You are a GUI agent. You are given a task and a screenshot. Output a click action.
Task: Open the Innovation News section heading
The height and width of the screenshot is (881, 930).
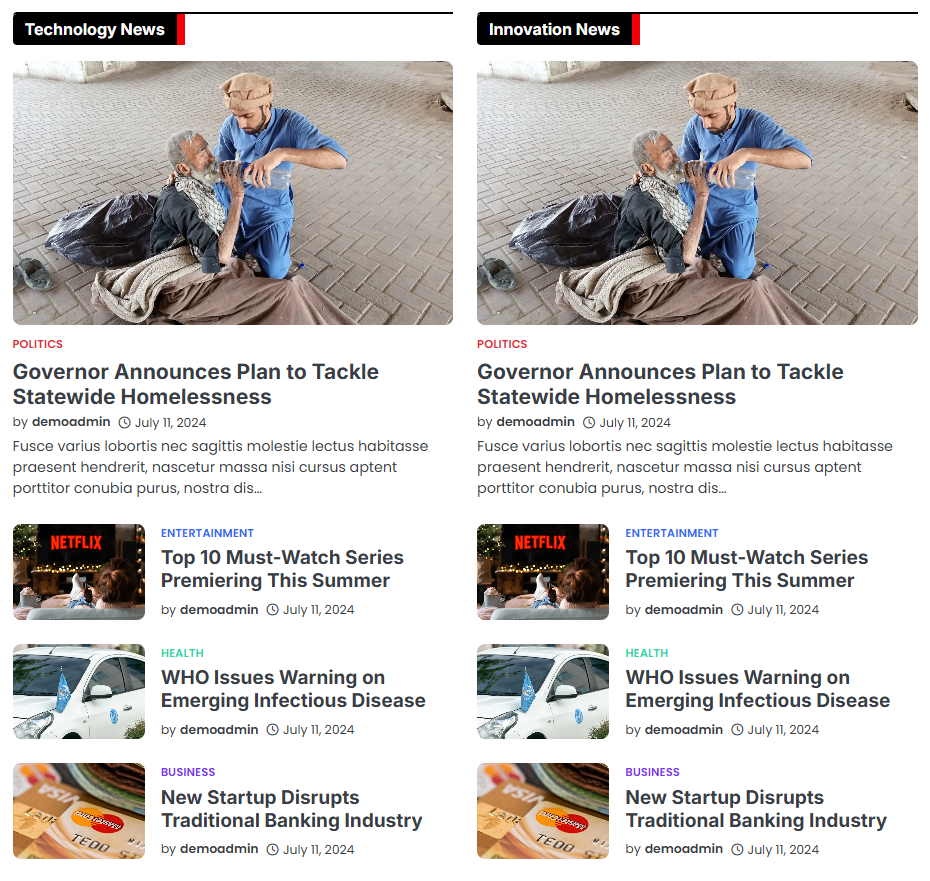pos(554,29)
